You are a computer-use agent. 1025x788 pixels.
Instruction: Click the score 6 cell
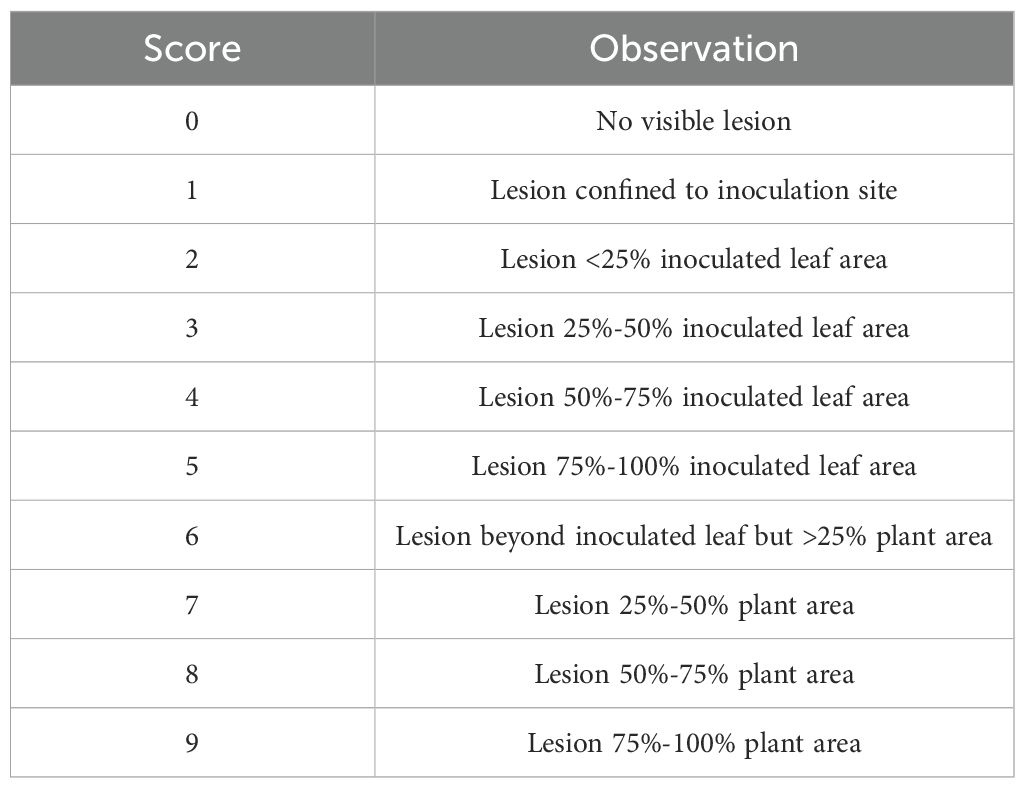[192, 536]
